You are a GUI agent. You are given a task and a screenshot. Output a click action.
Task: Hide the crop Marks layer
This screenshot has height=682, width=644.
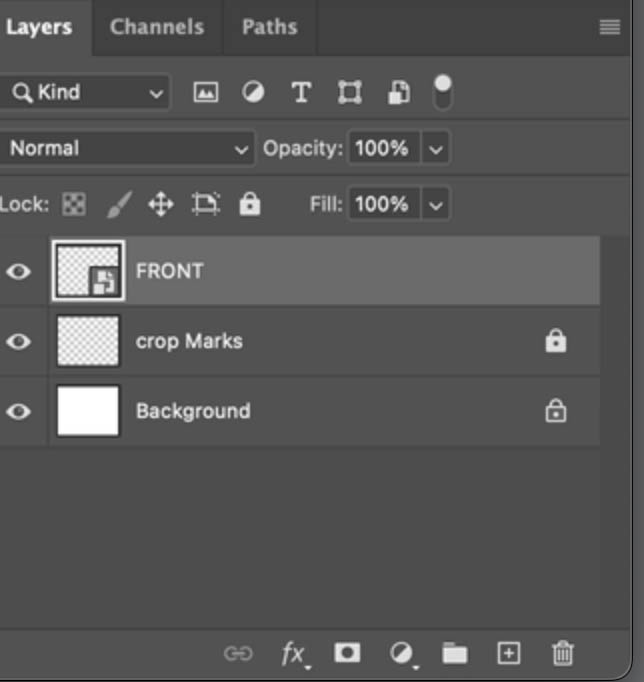pos(19,341)
